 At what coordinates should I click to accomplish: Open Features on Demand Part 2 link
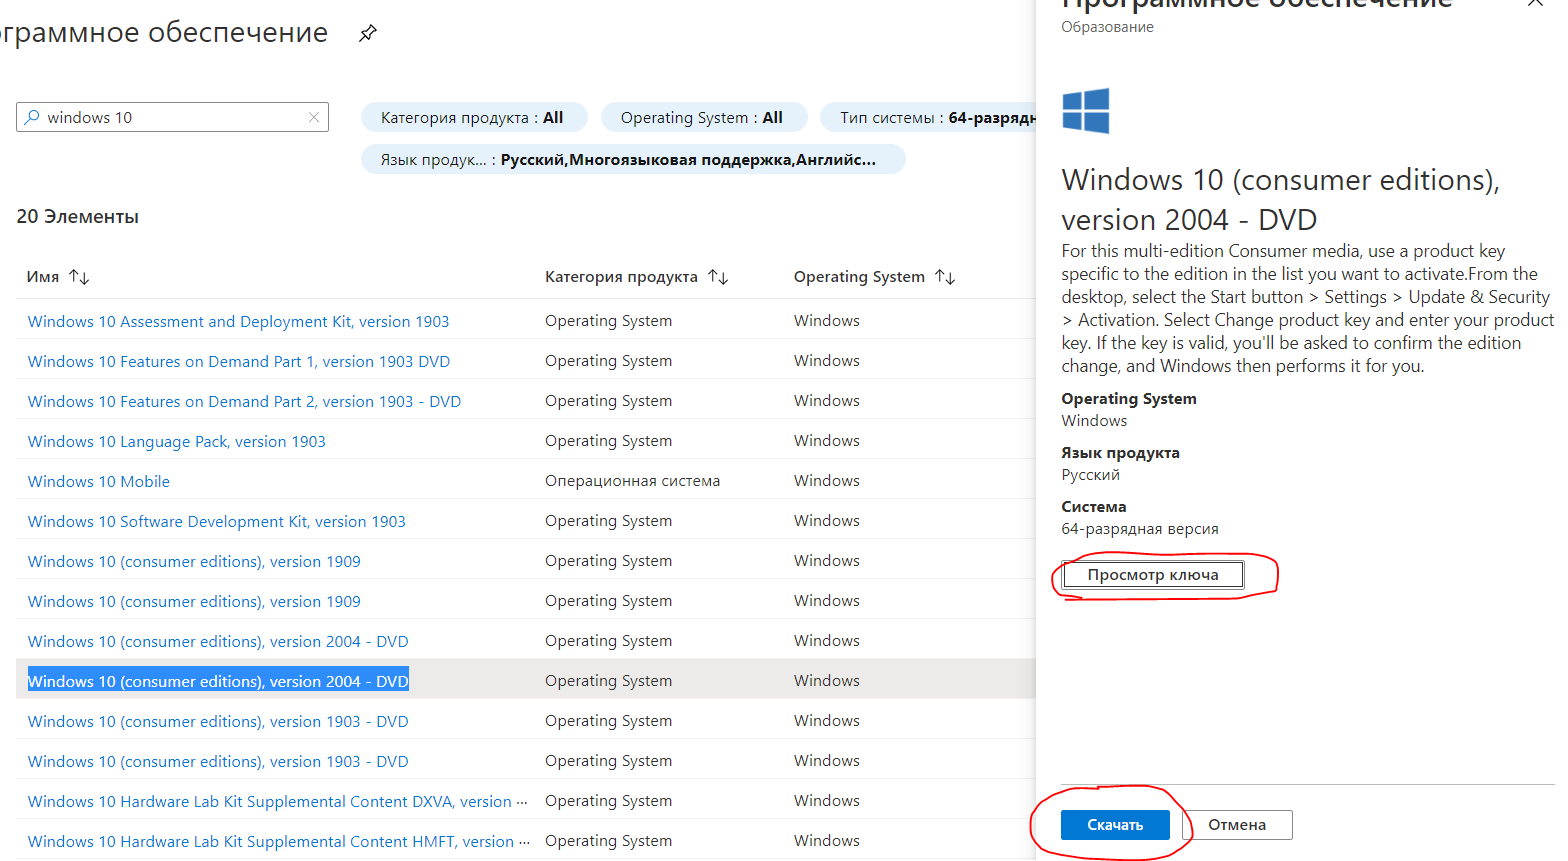click(x=244, y=401)
